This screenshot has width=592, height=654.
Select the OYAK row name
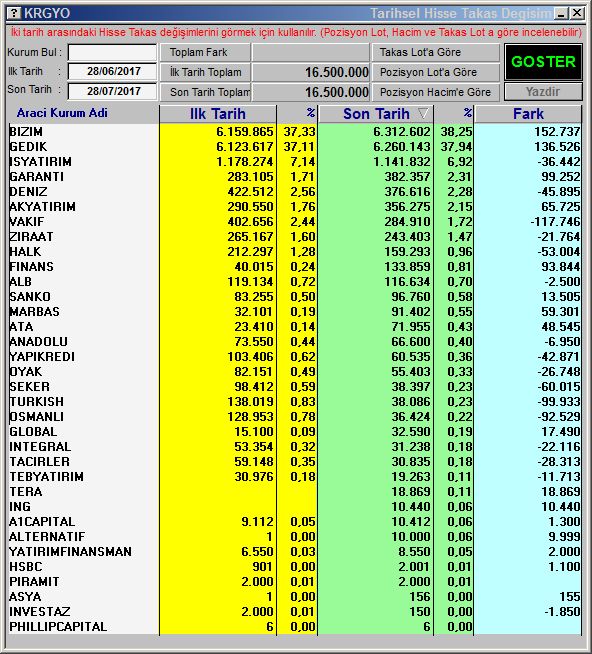(25, 372)
